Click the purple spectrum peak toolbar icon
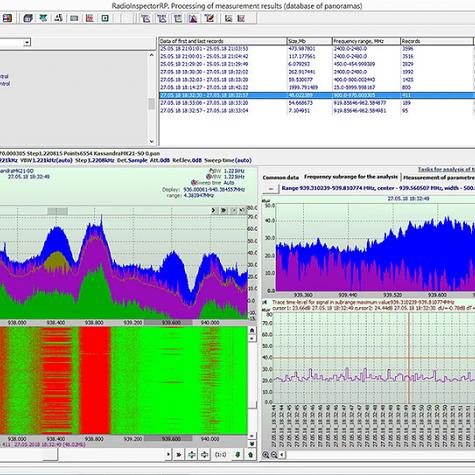This screenshot has height=475, width=475. click(193, 18)
